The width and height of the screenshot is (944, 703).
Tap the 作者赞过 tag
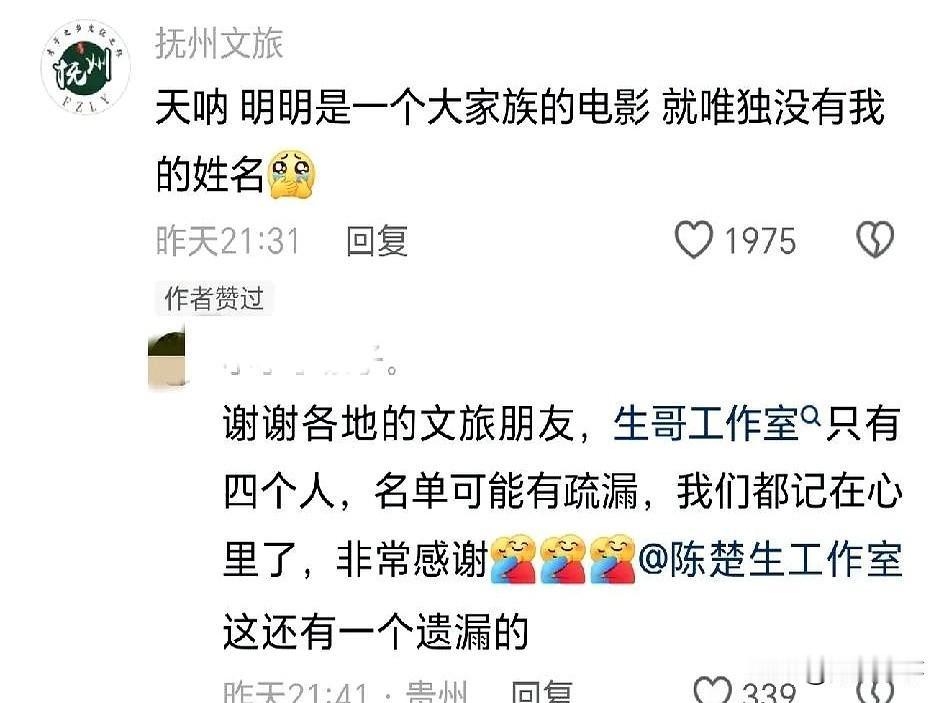coord(214,299)
